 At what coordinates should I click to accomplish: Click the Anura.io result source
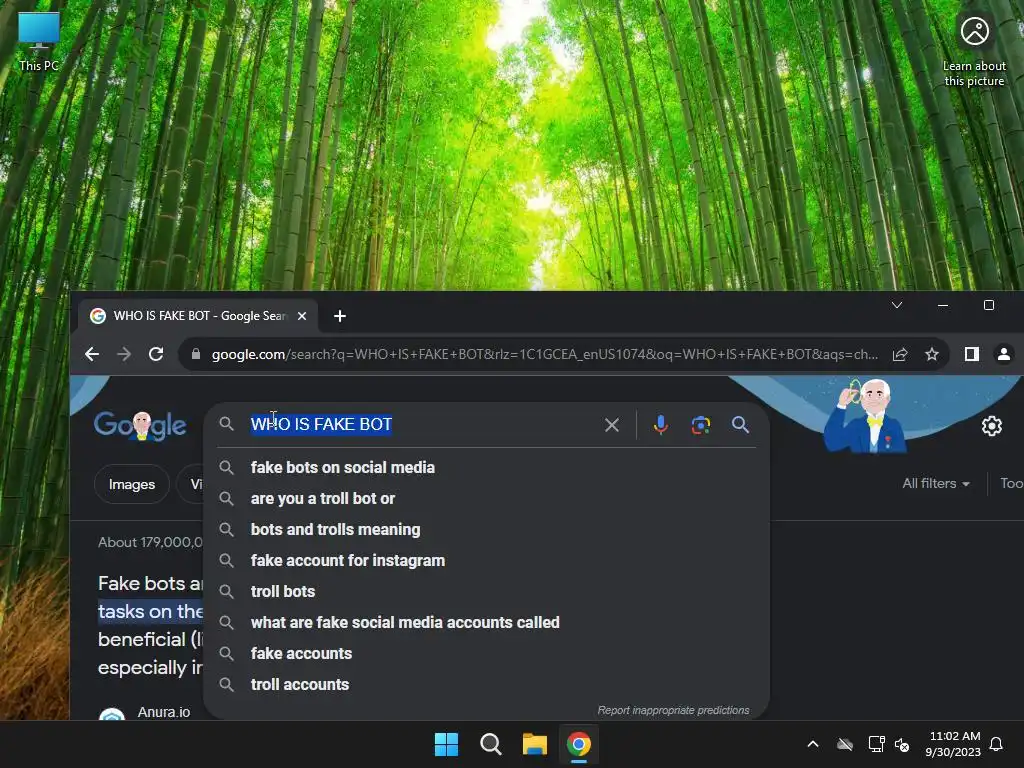coord(163,712)
